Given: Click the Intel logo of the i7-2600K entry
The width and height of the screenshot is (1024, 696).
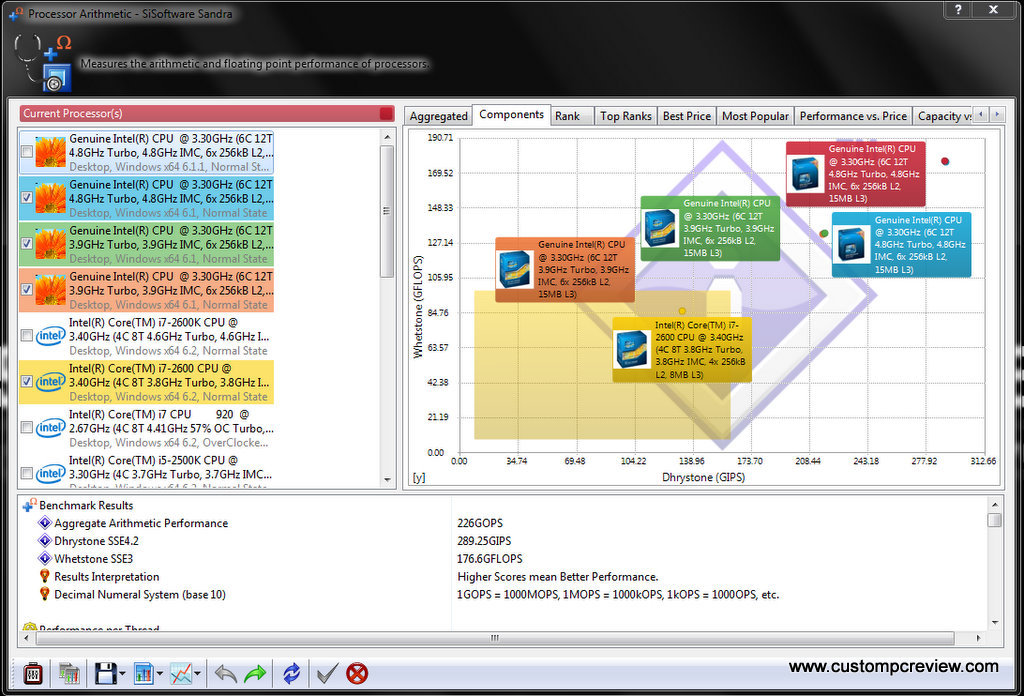Looking at the screenshot, I should (x=50, y=336).
